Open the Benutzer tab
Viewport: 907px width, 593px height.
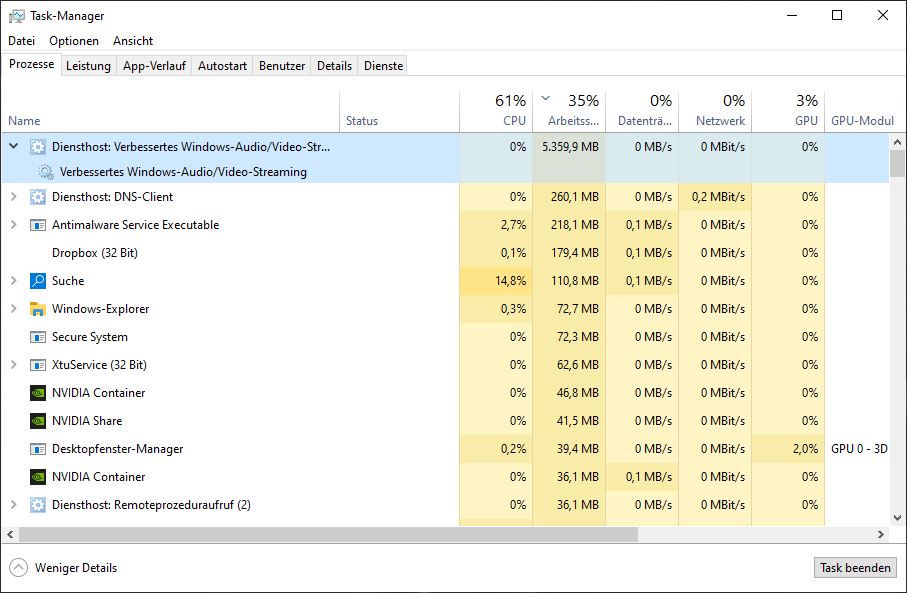[282, 66]
